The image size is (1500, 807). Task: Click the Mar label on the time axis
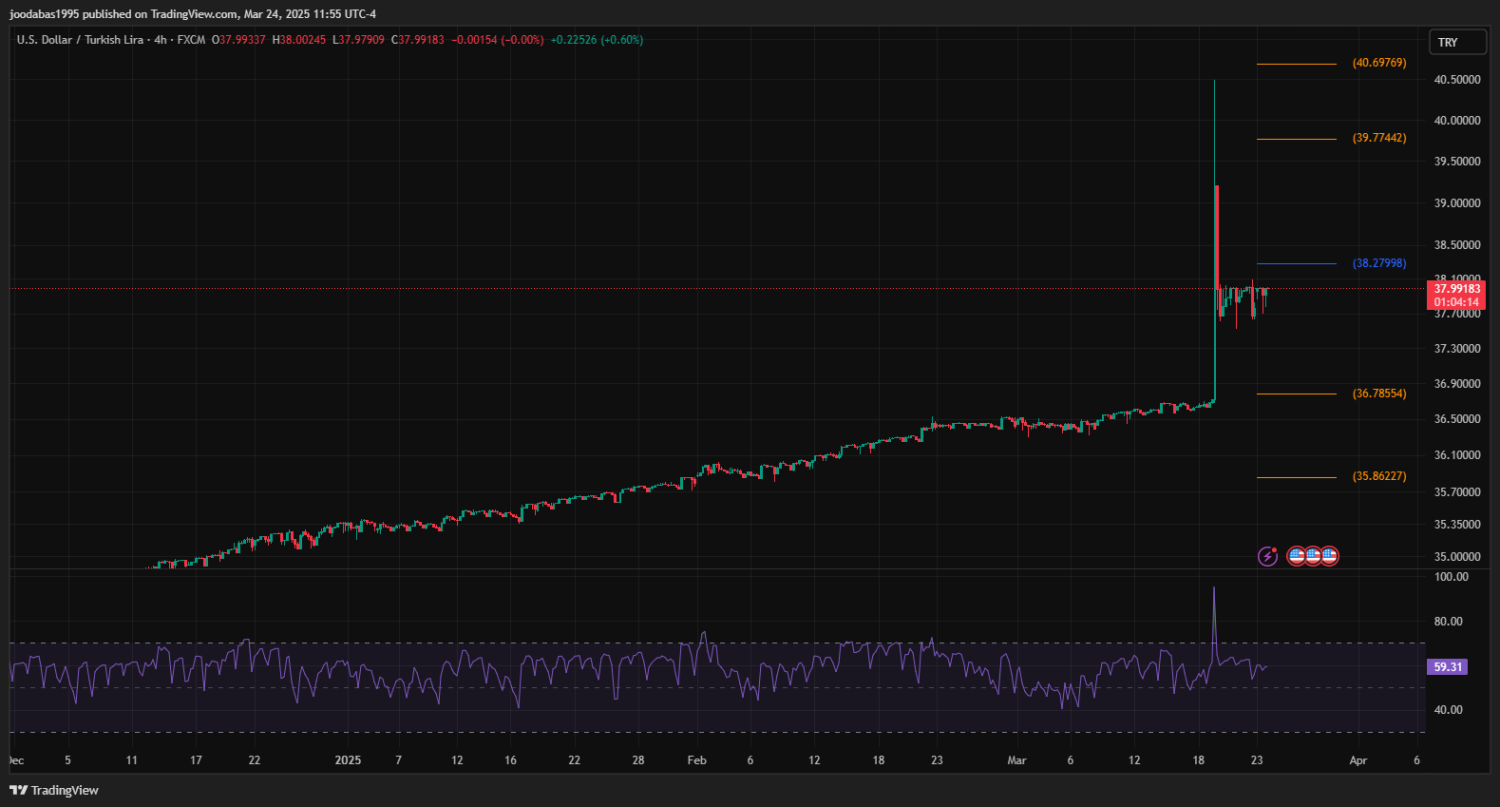(1017, 761)
